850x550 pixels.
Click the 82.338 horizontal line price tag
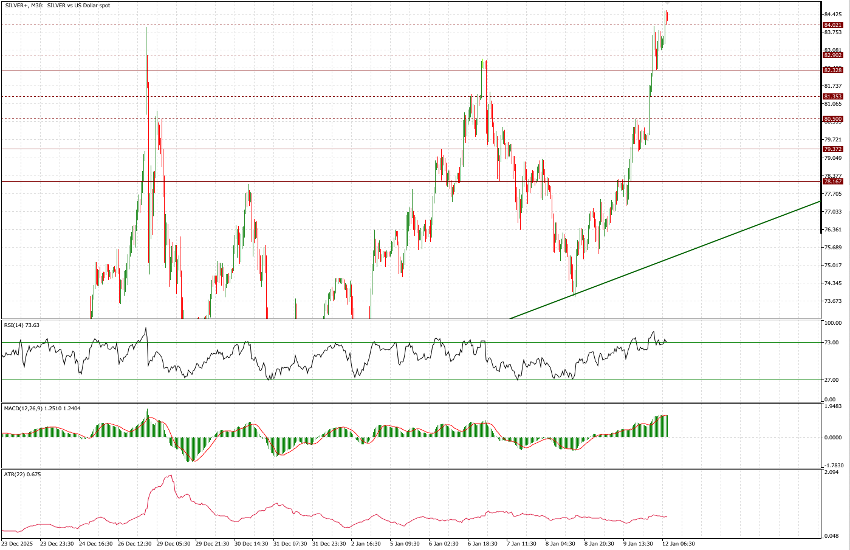(830, 70)
